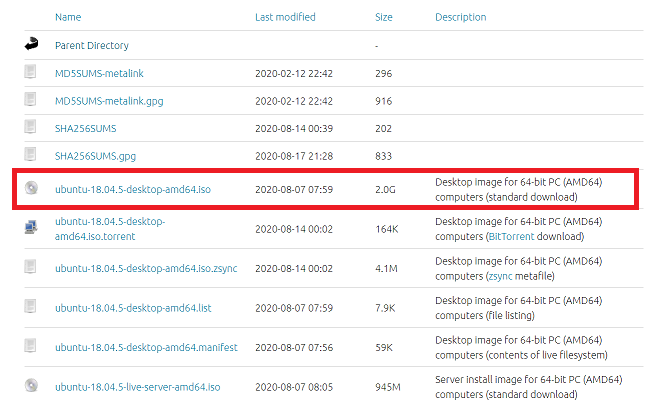Screen dimensions: 655x404
Task: Open the ubuntu-18.04.5-desktop-amd64.iso.torrent link
Action: pyautogui.click(x=110, y=229)
